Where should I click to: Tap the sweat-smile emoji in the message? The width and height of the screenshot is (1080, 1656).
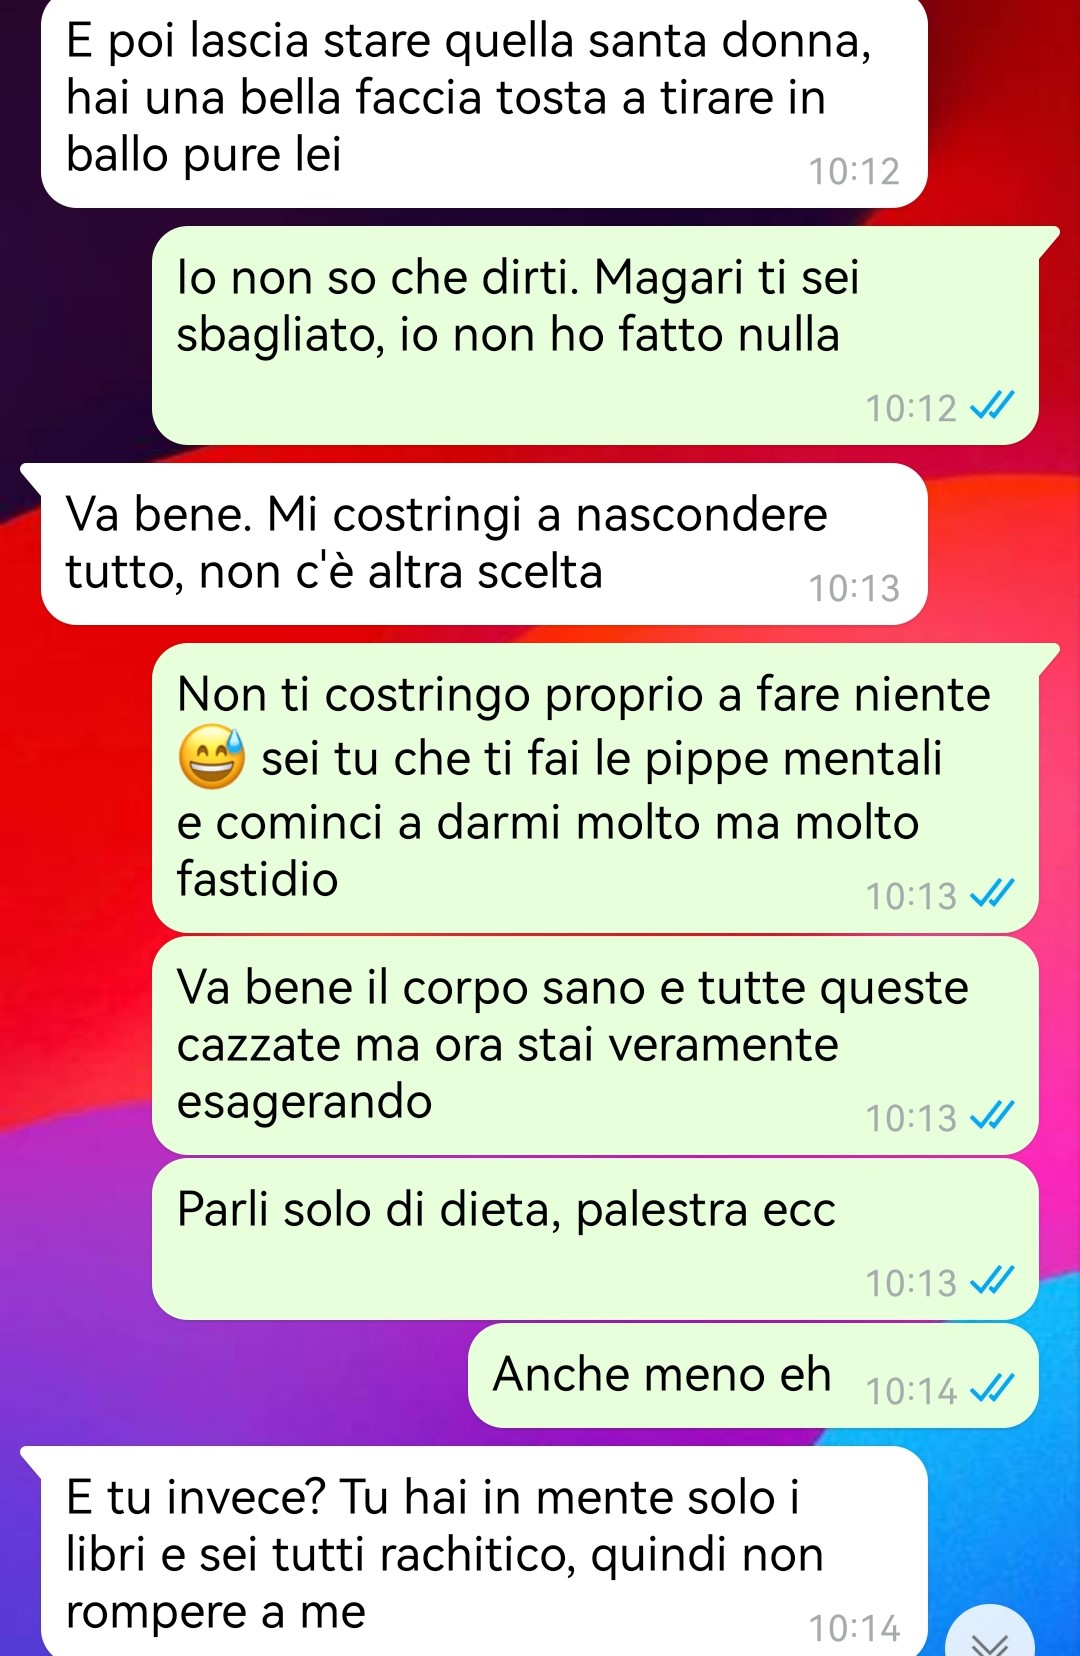211,757
